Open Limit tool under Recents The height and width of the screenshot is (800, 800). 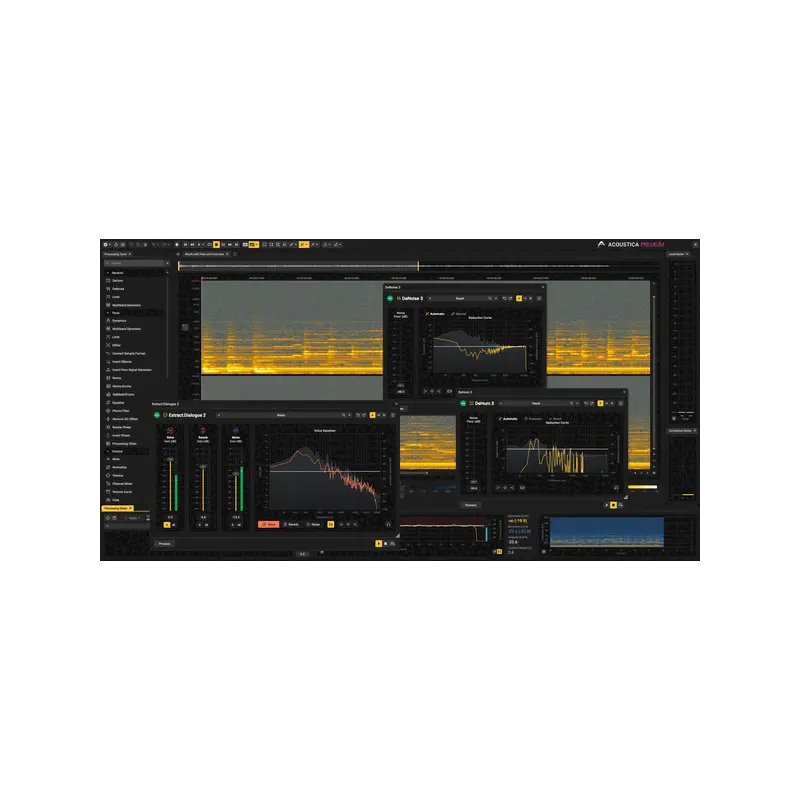(116, 297)
